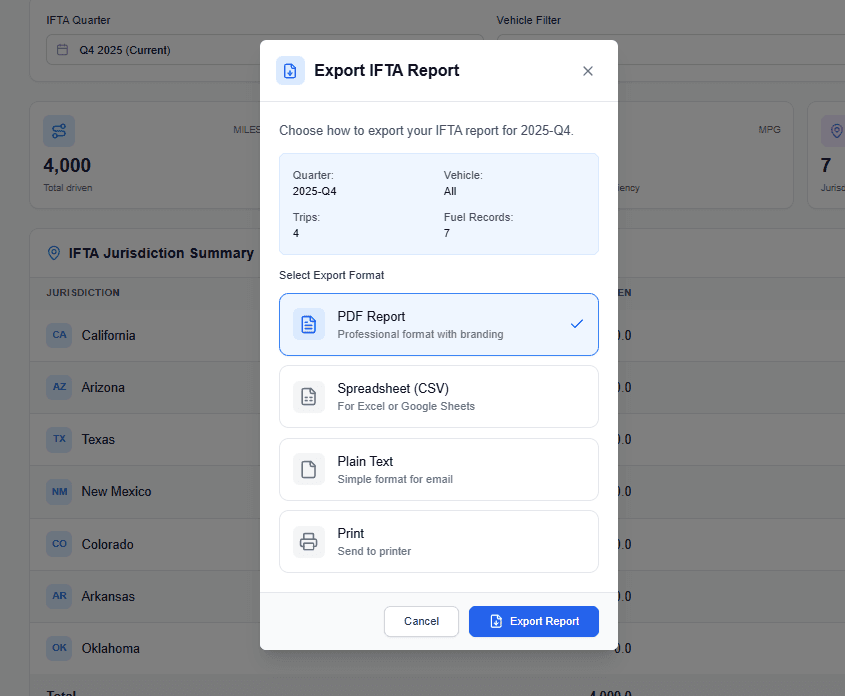Click the download icon in the dialog header
This screenshot has height=696, width=845.
pos(290,70)
